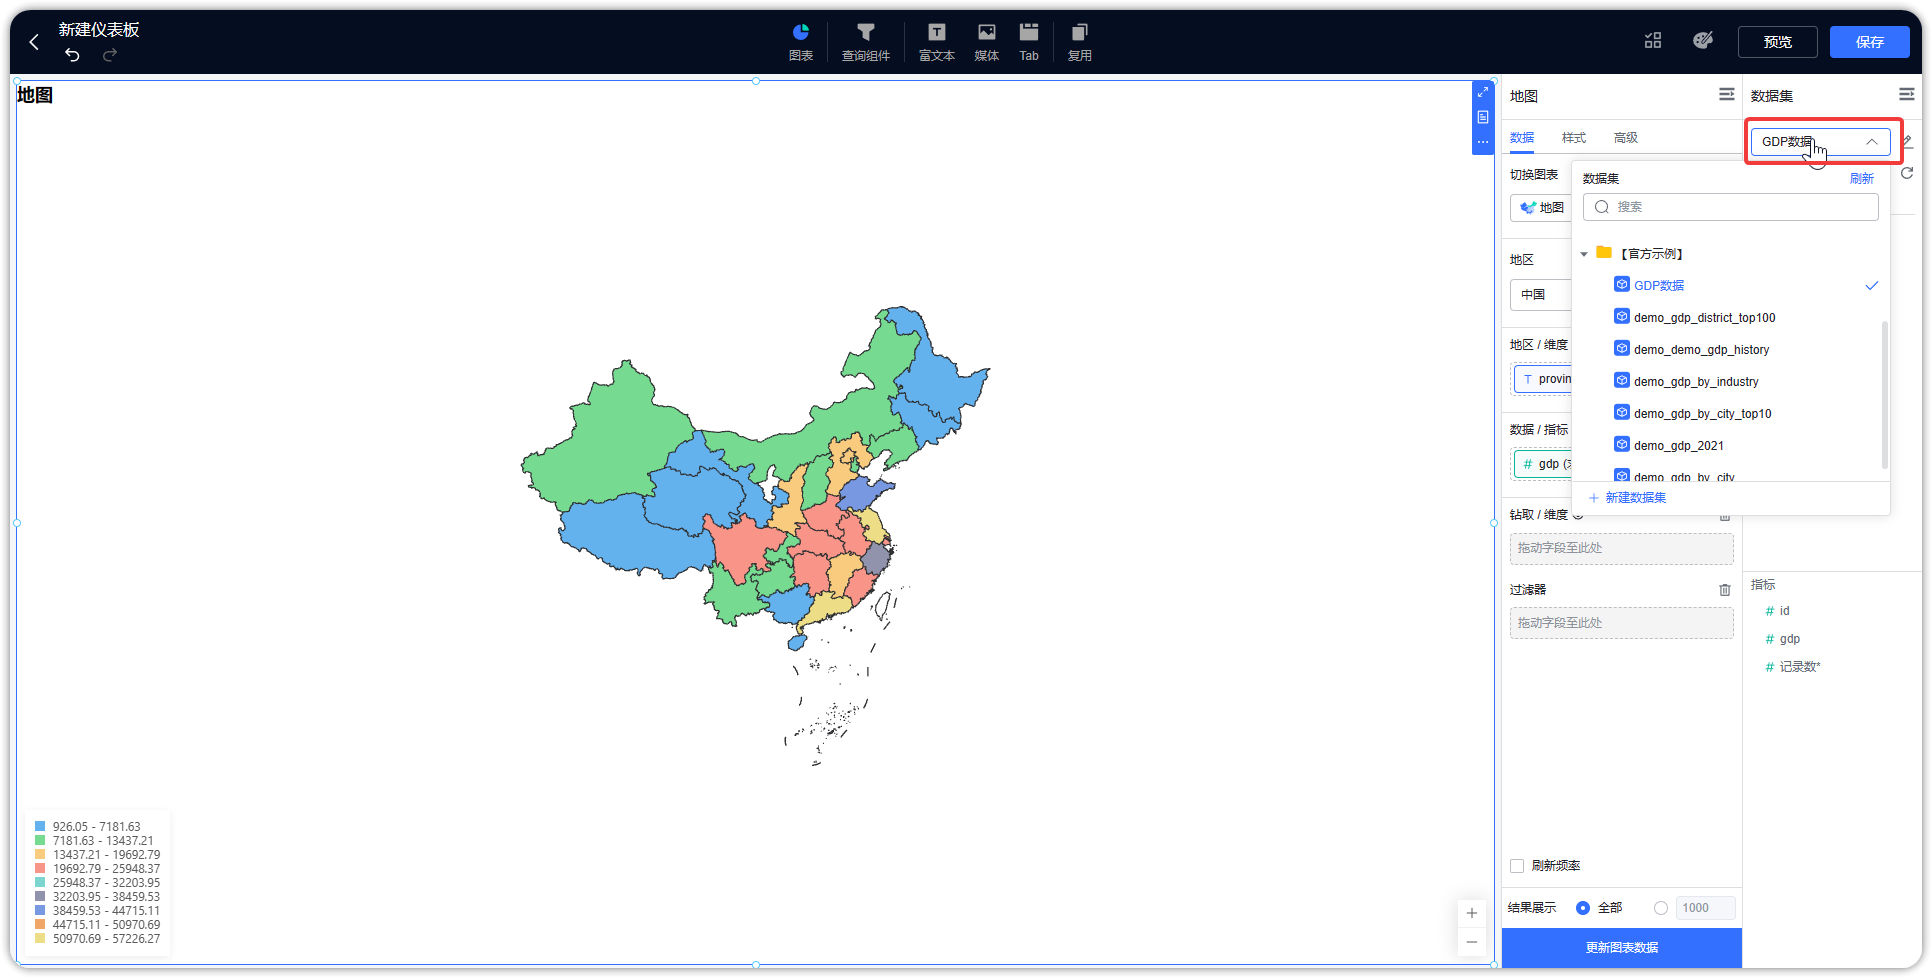This screenshot has height=978, width=1932.
Task: Click the 预览 preview button
Action: 1777,42
